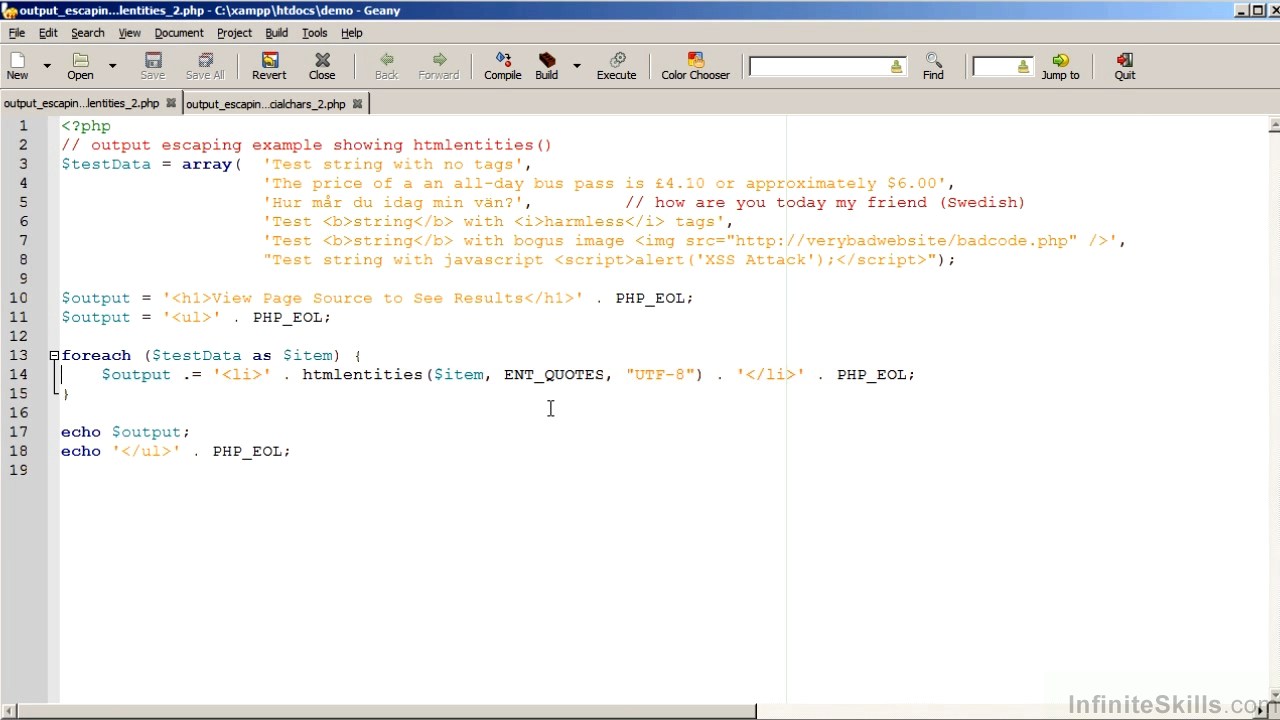Click the clear icon inside the search field
Image resolution: width=1280 pixels, height=720 pixels.
pyautogui.click(x=896, y=67)
